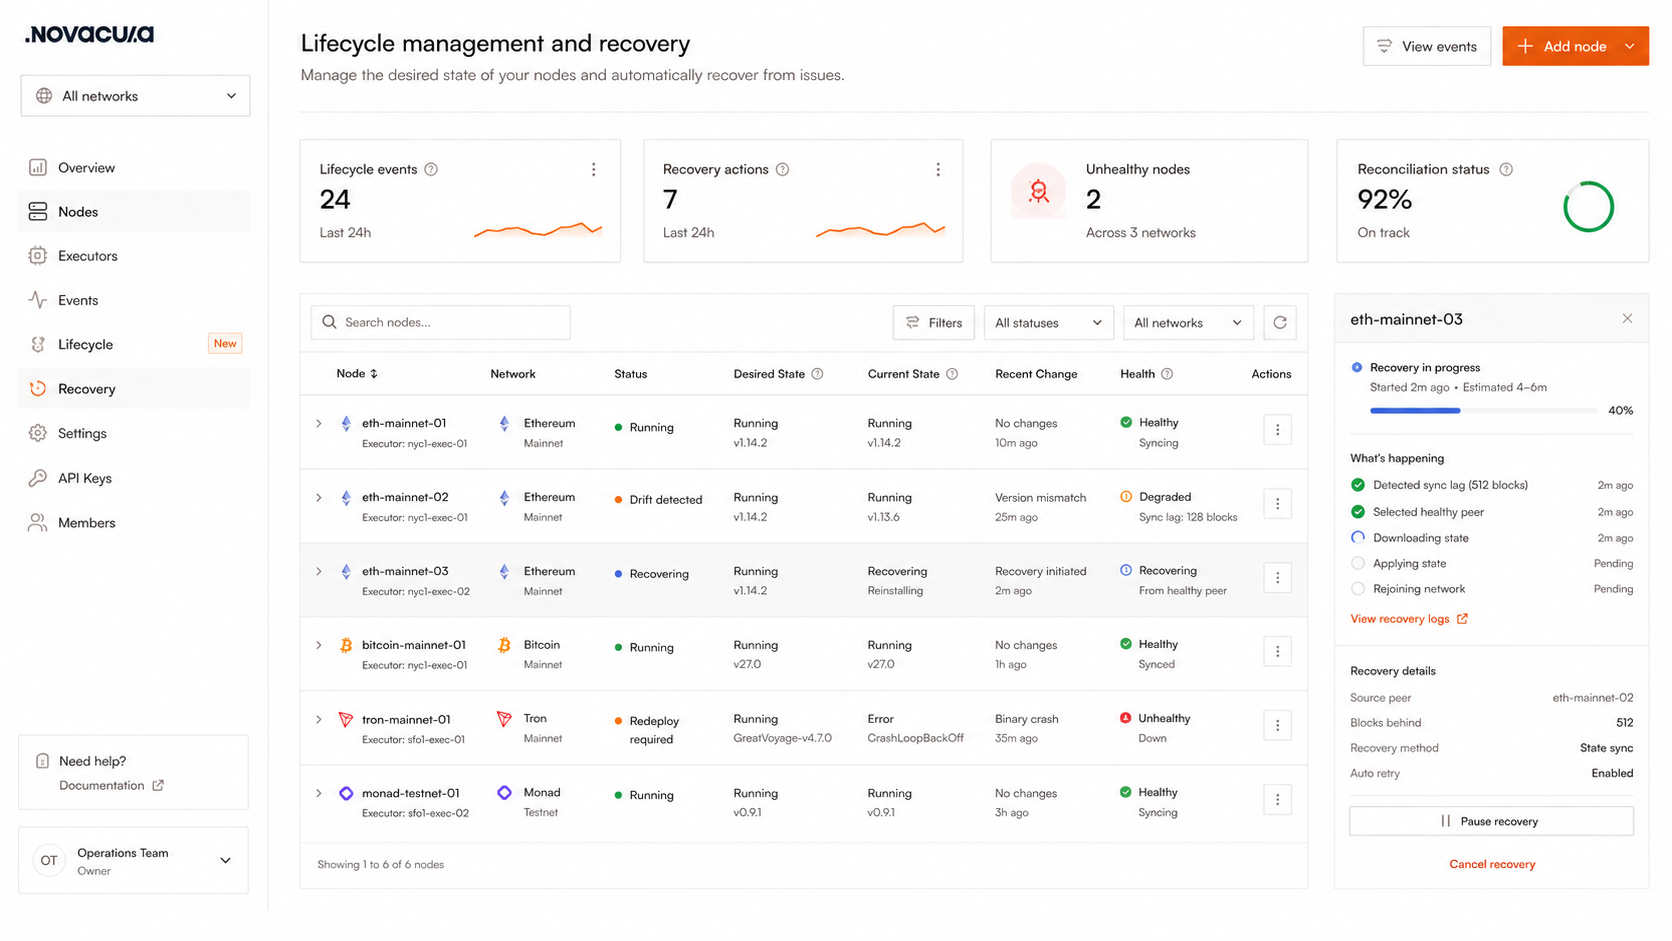Click Cancel recovery link

click(1492, 864)
